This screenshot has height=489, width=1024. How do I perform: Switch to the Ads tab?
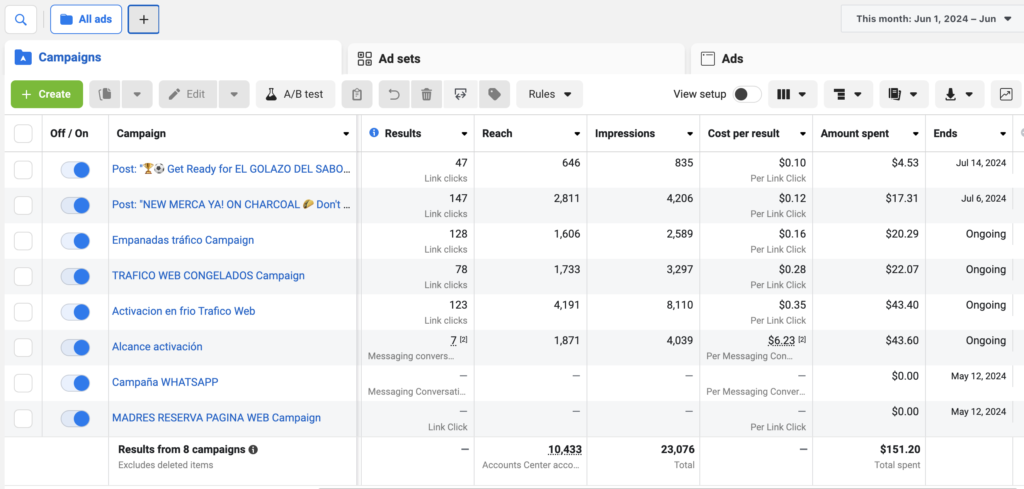tap(732, 59)
